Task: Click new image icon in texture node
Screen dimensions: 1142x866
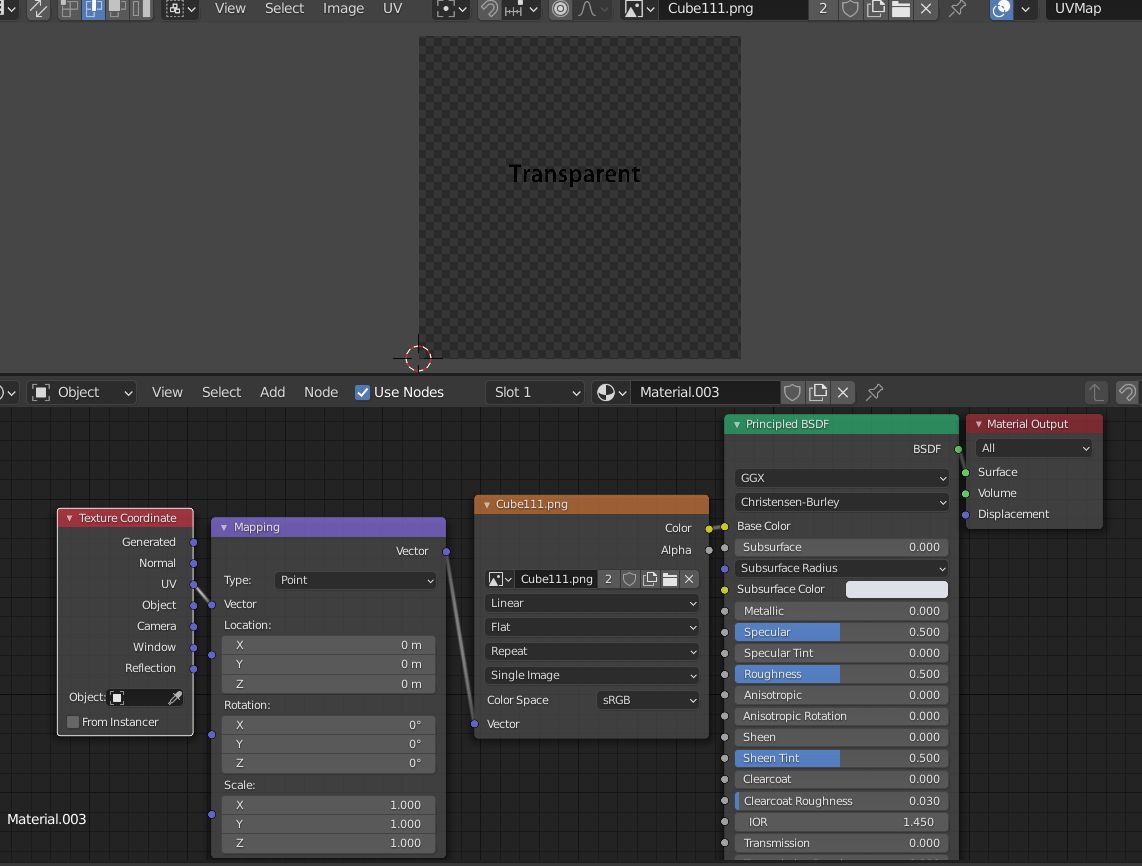Action: coord(650,579)
